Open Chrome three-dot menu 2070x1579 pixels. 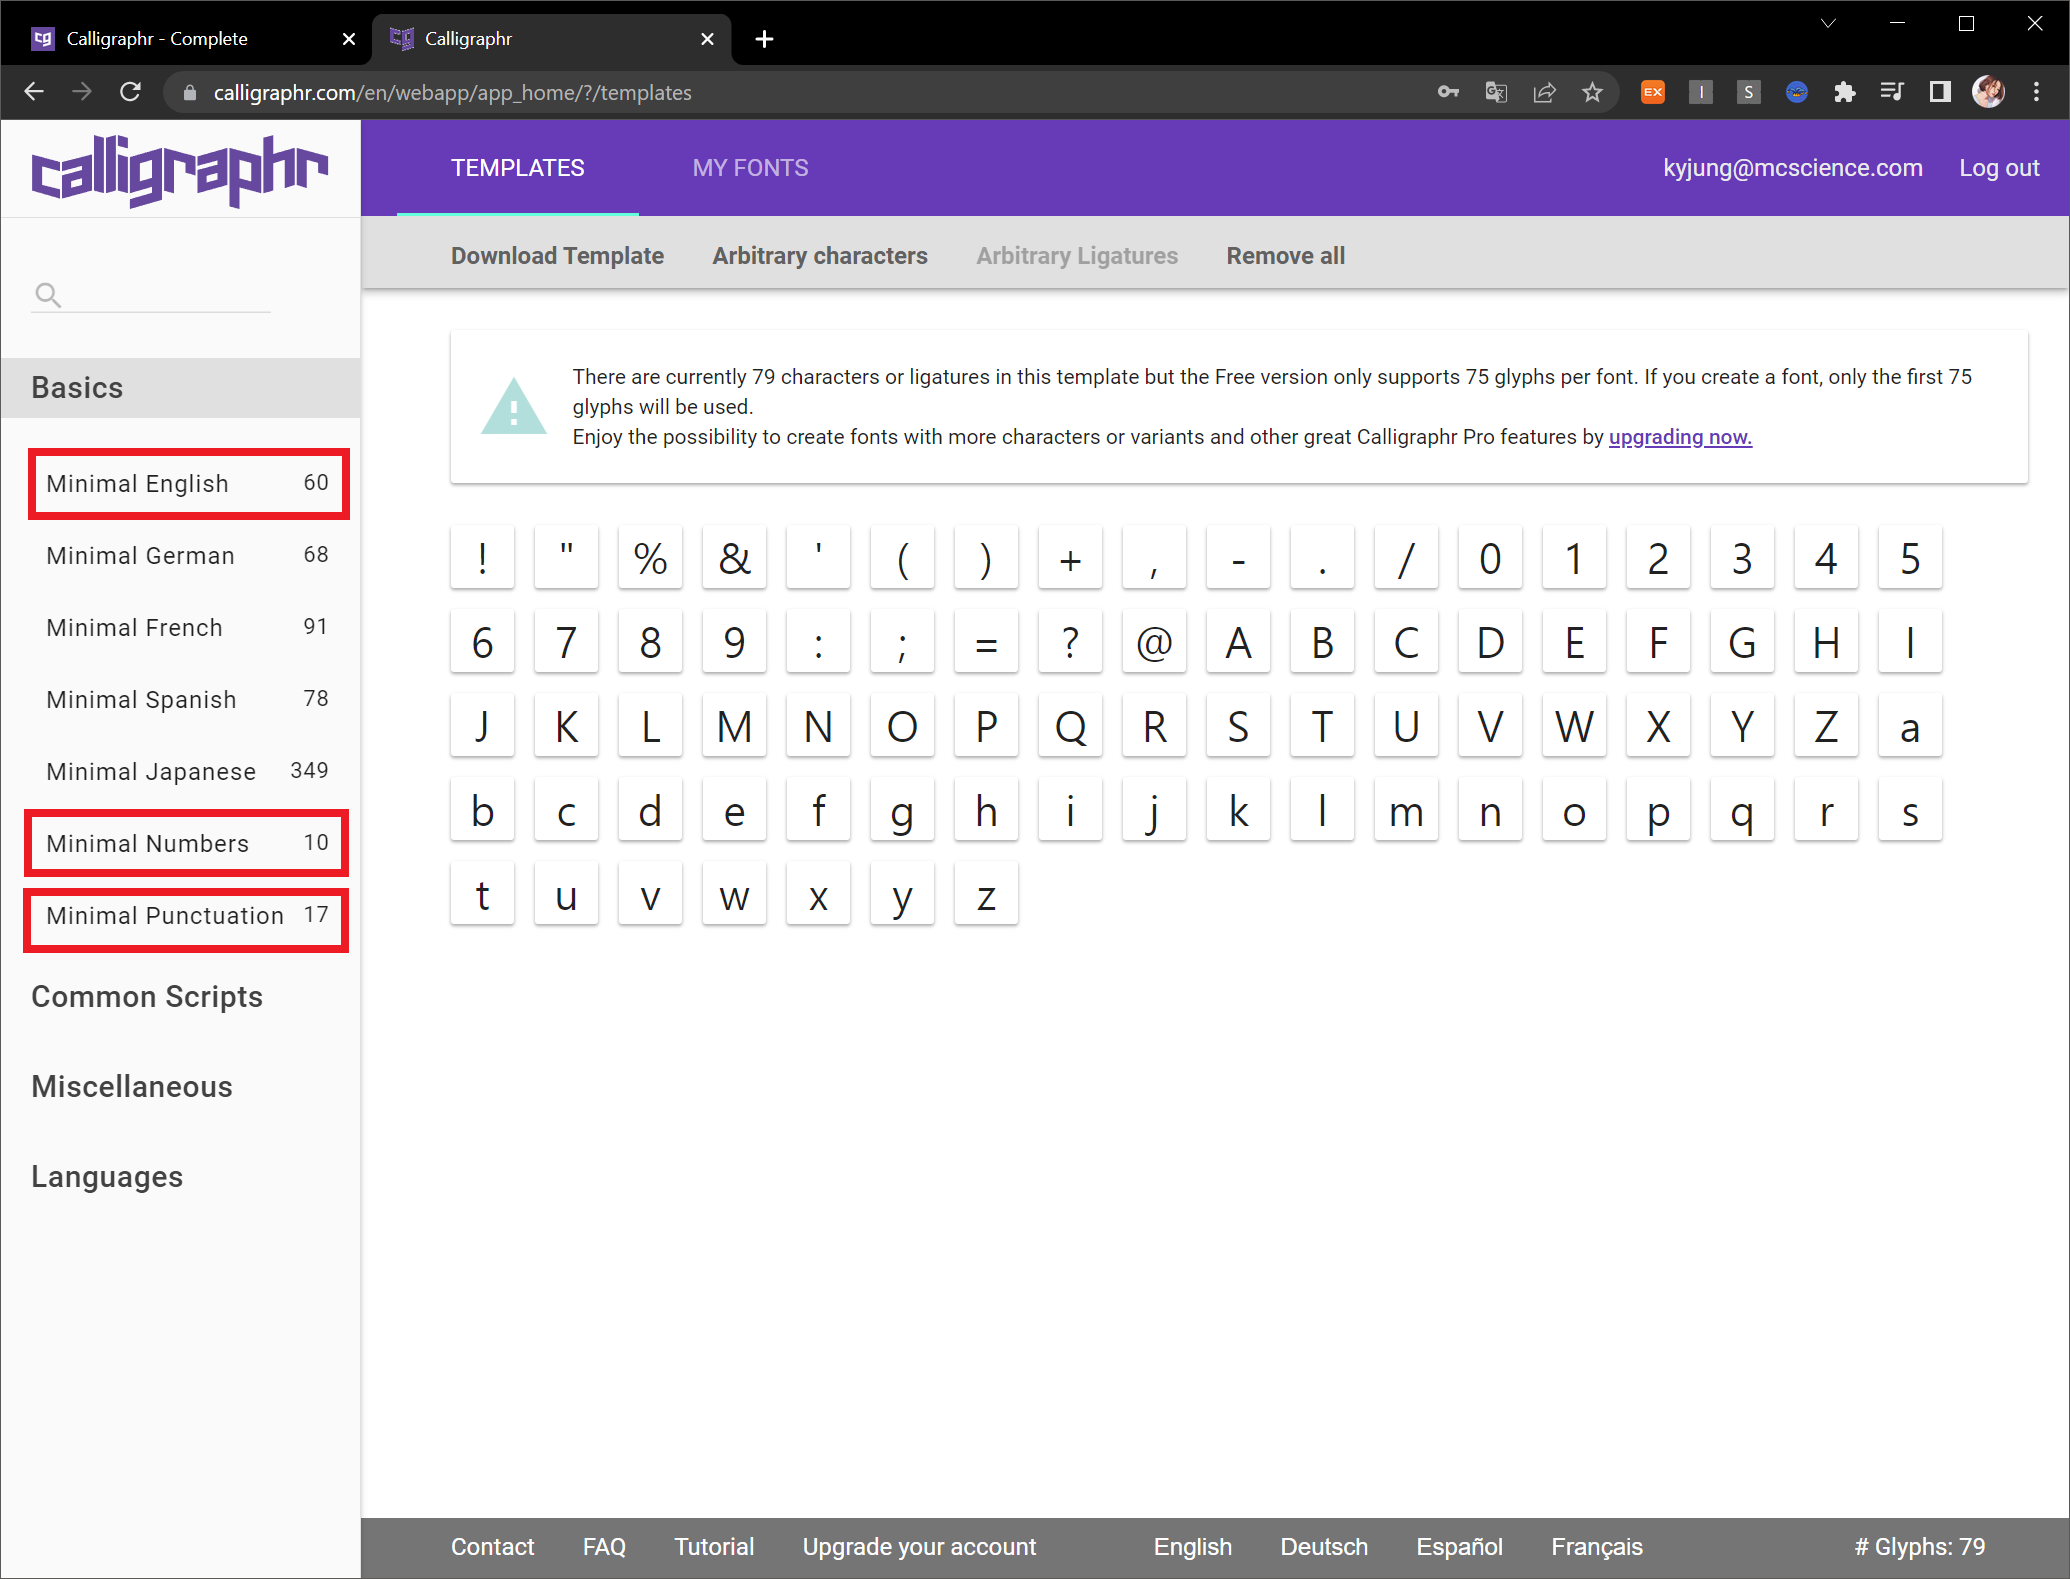2036,92
